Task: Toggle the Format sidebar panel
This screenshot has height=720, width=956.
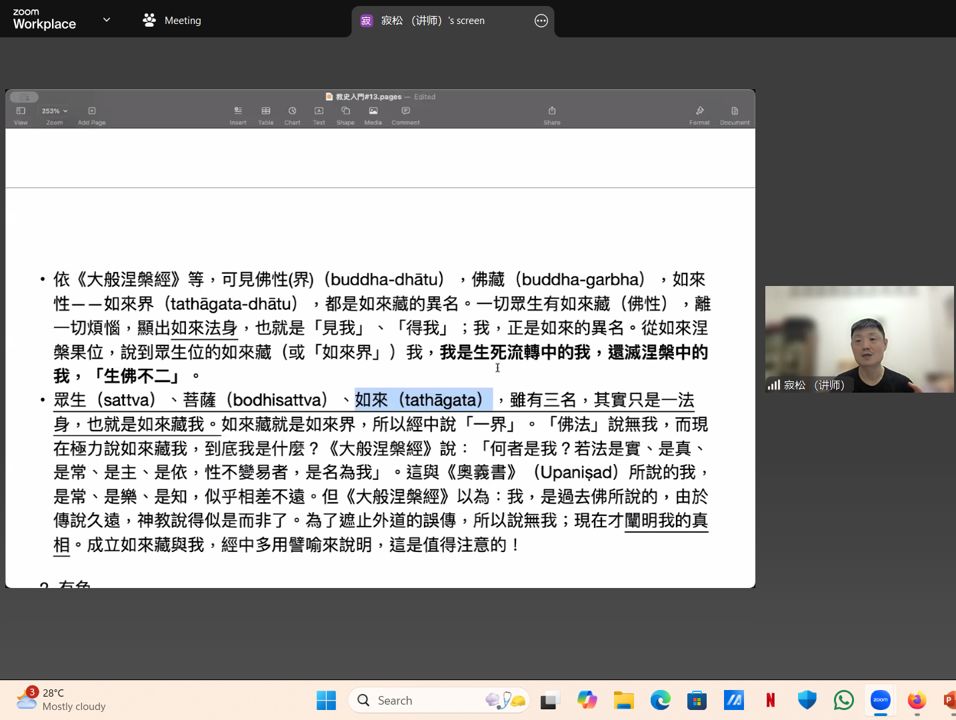Action: [699, 112]
